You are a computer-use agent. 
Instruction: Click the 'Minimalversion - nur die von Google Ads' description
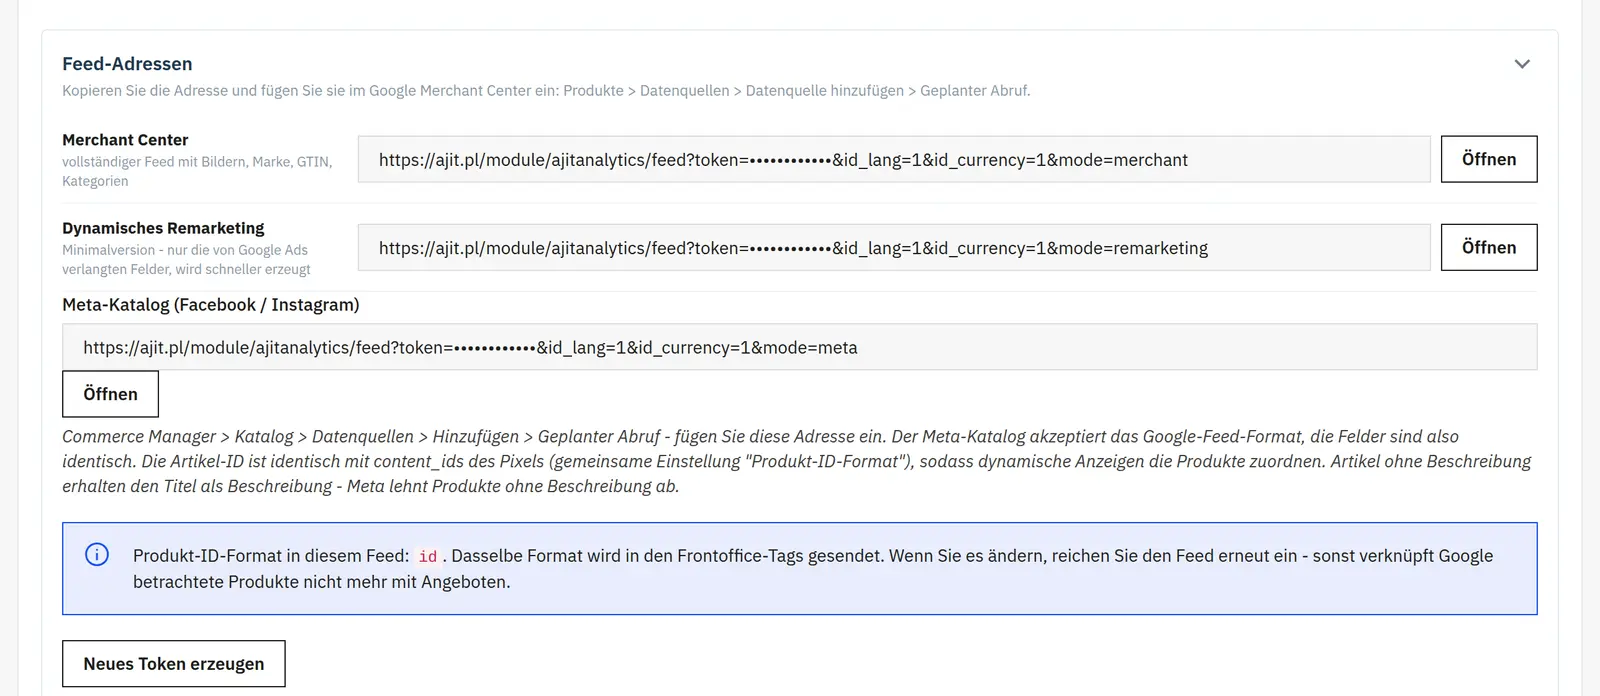[186, 259]
